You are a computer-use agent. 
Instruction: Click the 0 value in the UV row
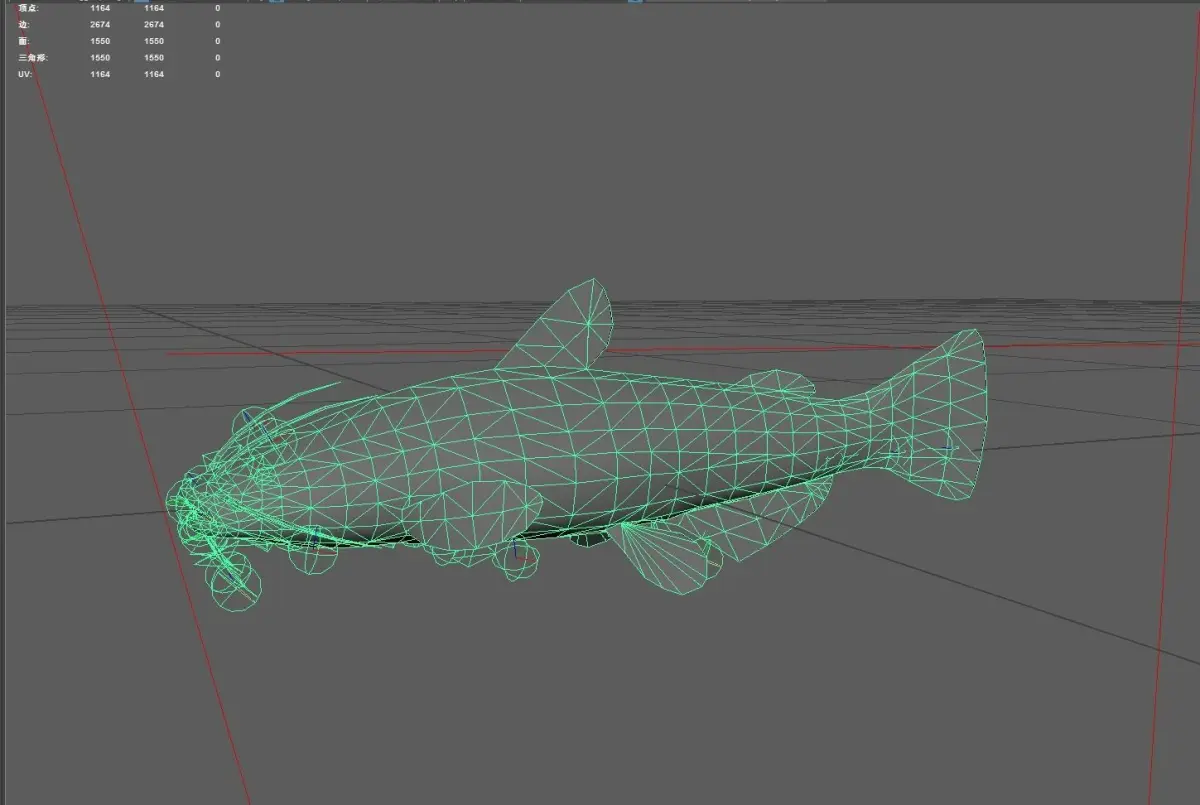click(217, 74)
